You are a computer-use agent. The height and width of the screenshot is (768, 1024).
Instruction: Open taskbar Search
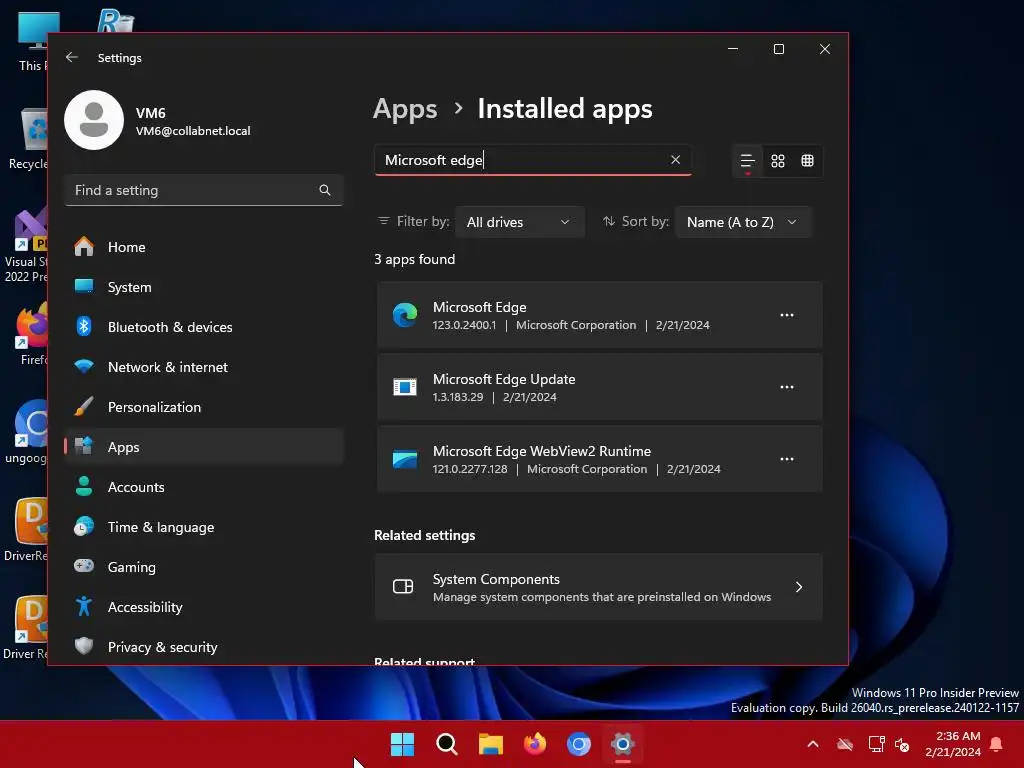(447, 744)
